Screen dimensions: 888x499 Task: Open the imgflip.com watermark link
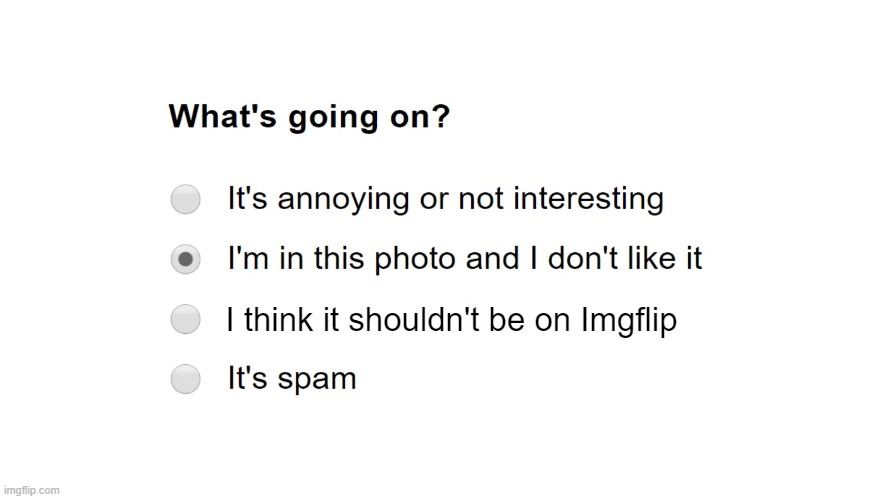(x=31, y=490)
